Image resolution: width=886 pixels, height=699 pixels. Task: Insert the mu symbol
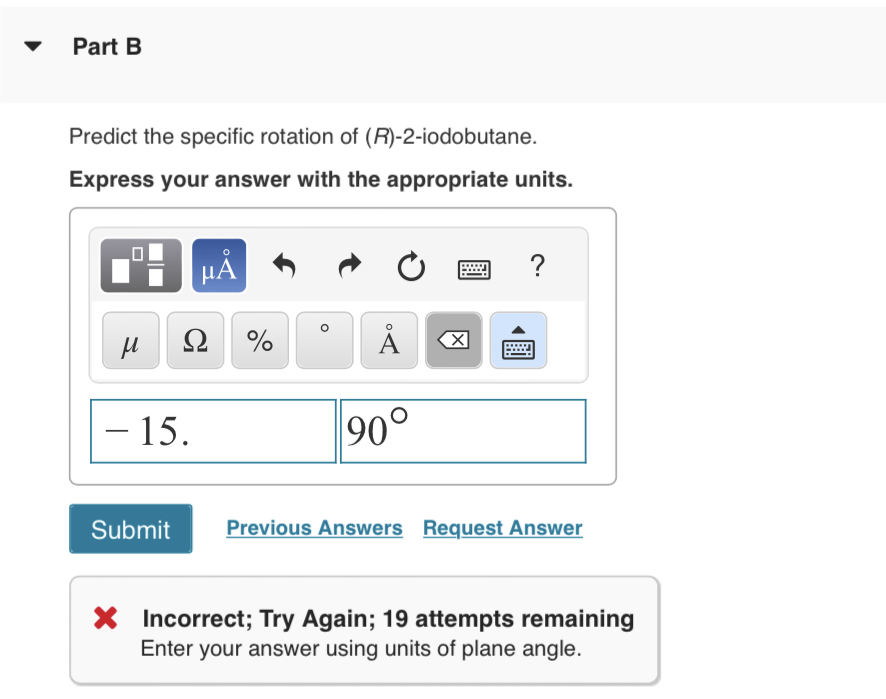tap(130, 340)
